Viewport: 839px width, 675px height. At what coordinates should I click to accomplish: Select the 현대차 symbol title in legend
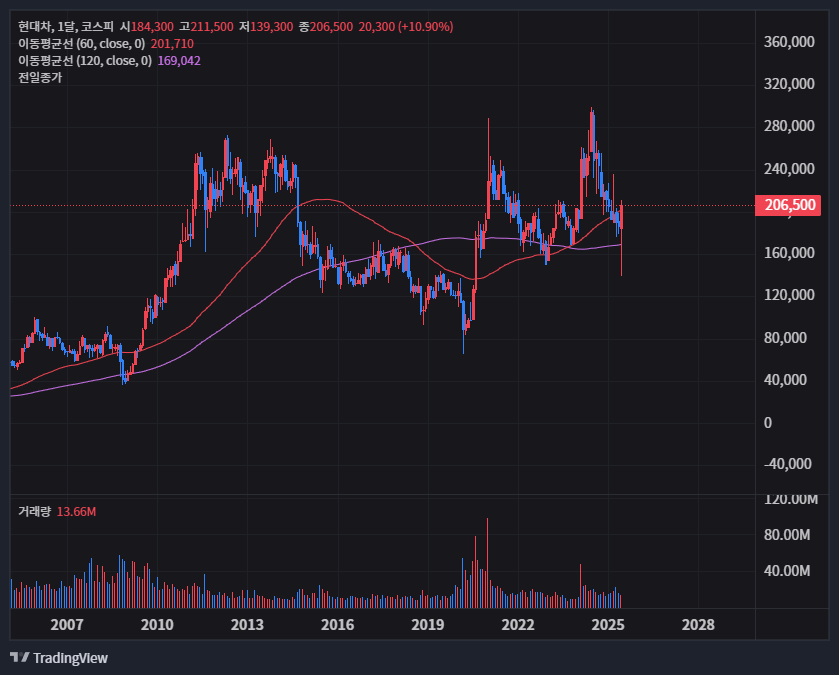(66, 26)
